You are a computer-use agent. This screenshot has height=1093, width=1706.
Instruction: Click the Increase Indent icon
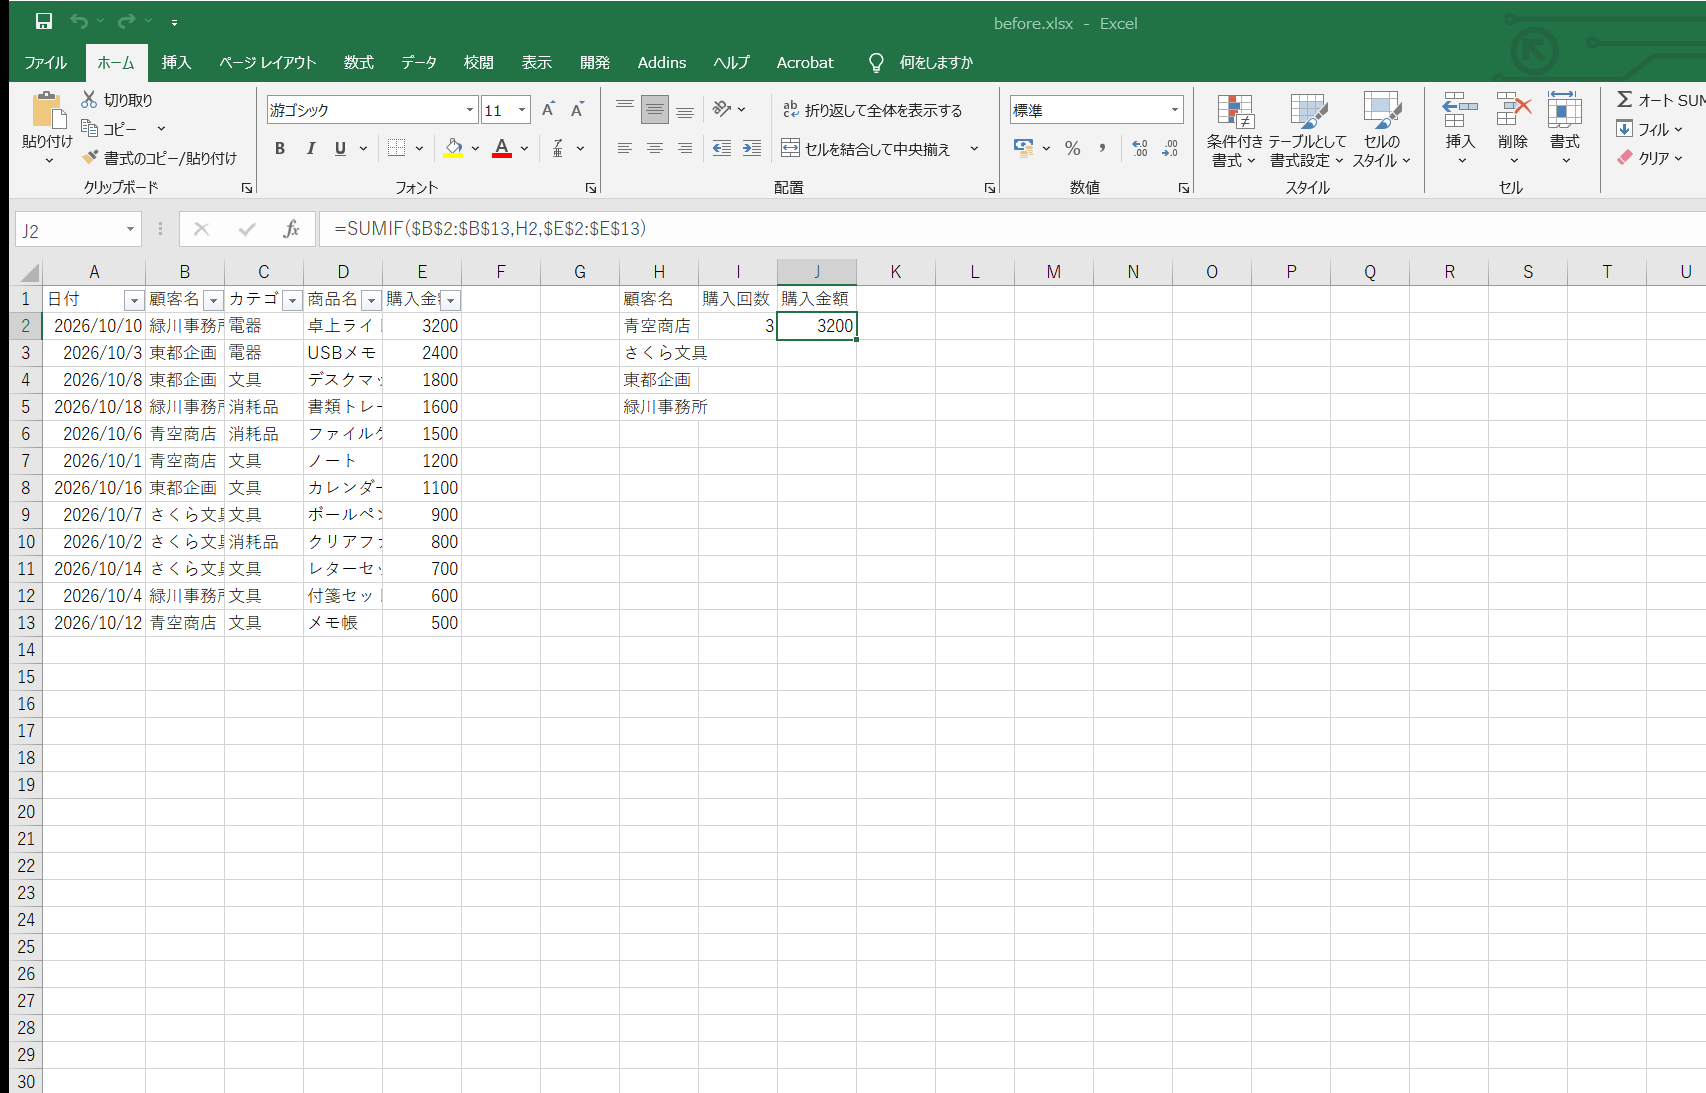752,148
